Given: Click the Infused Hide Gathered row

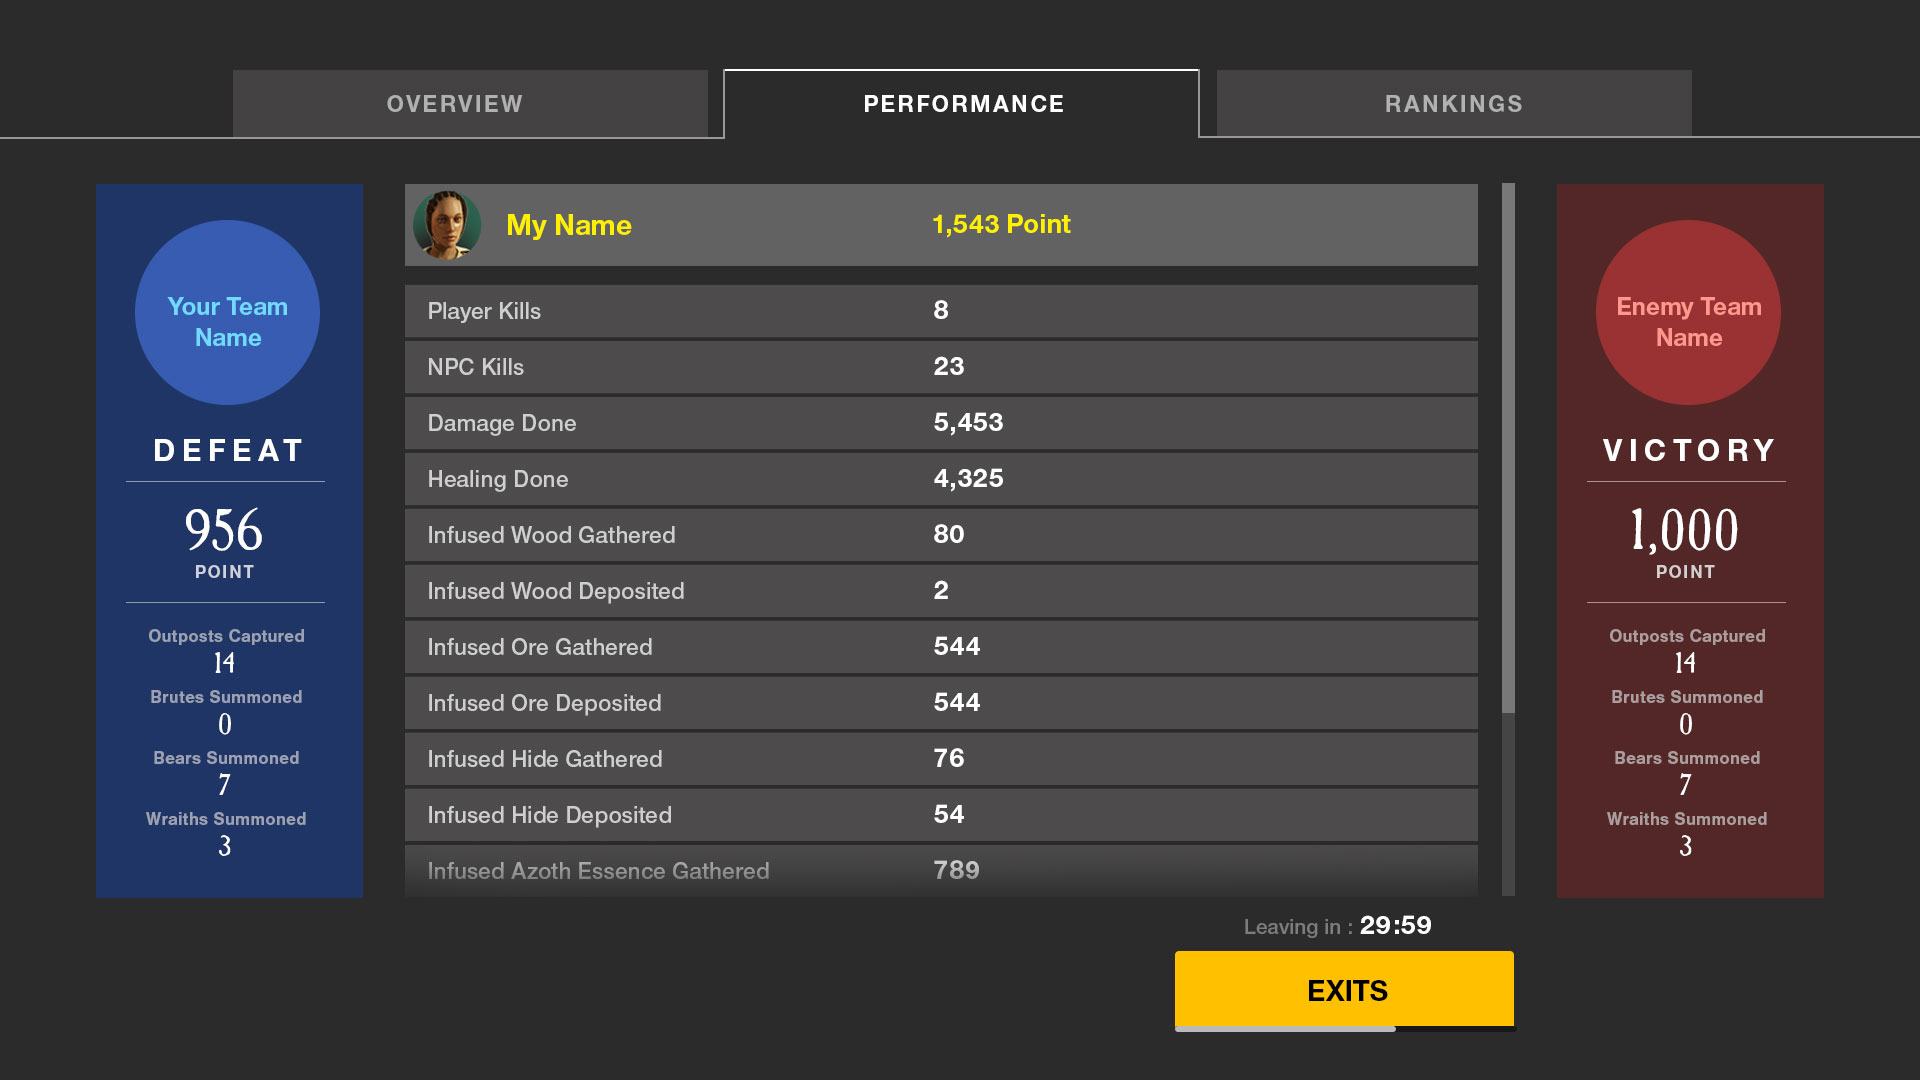Looking at the screenshot, I should point(941,759).
